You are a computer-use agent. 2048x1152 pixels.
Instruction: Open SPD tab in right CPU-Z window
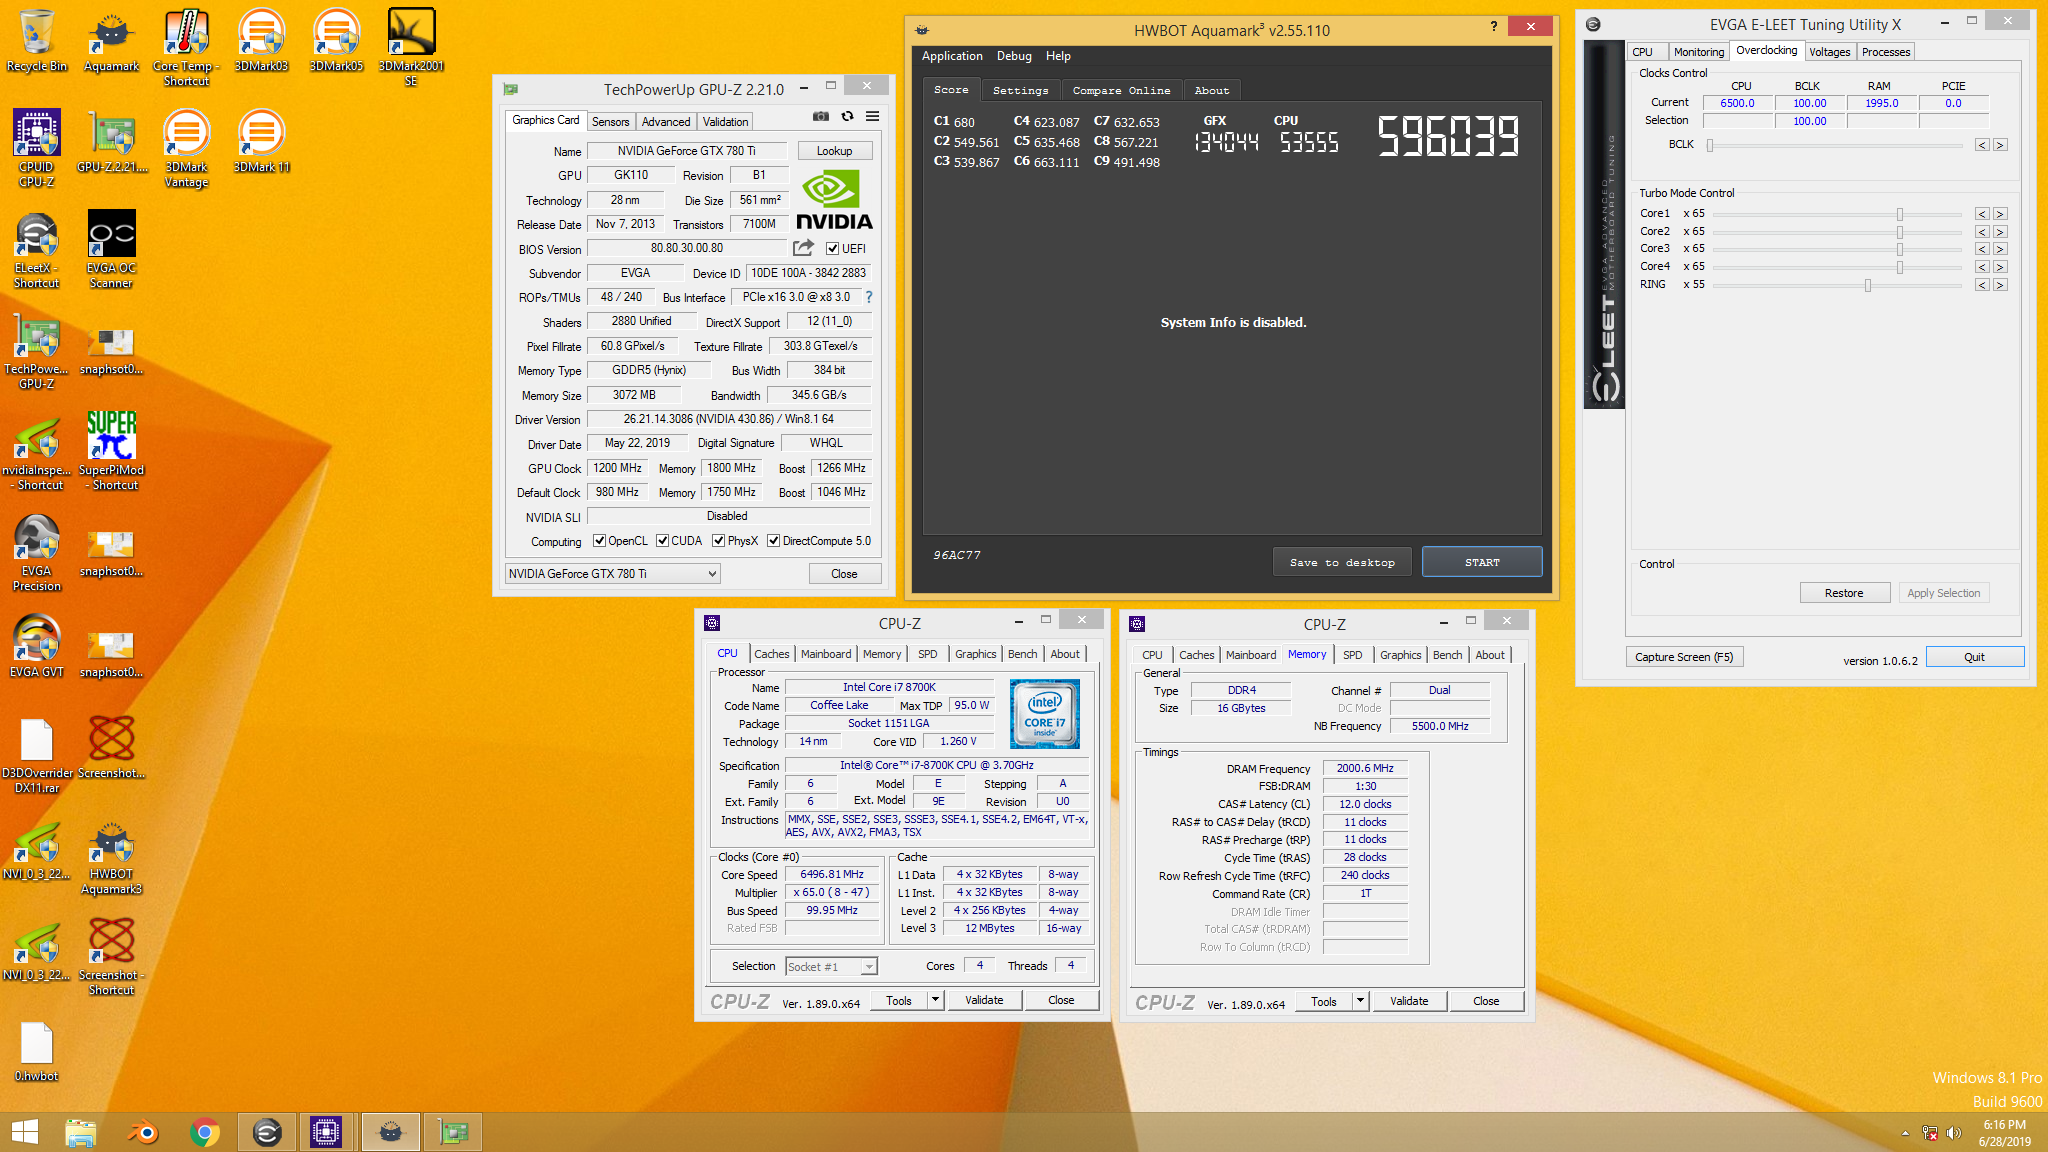1352,655
